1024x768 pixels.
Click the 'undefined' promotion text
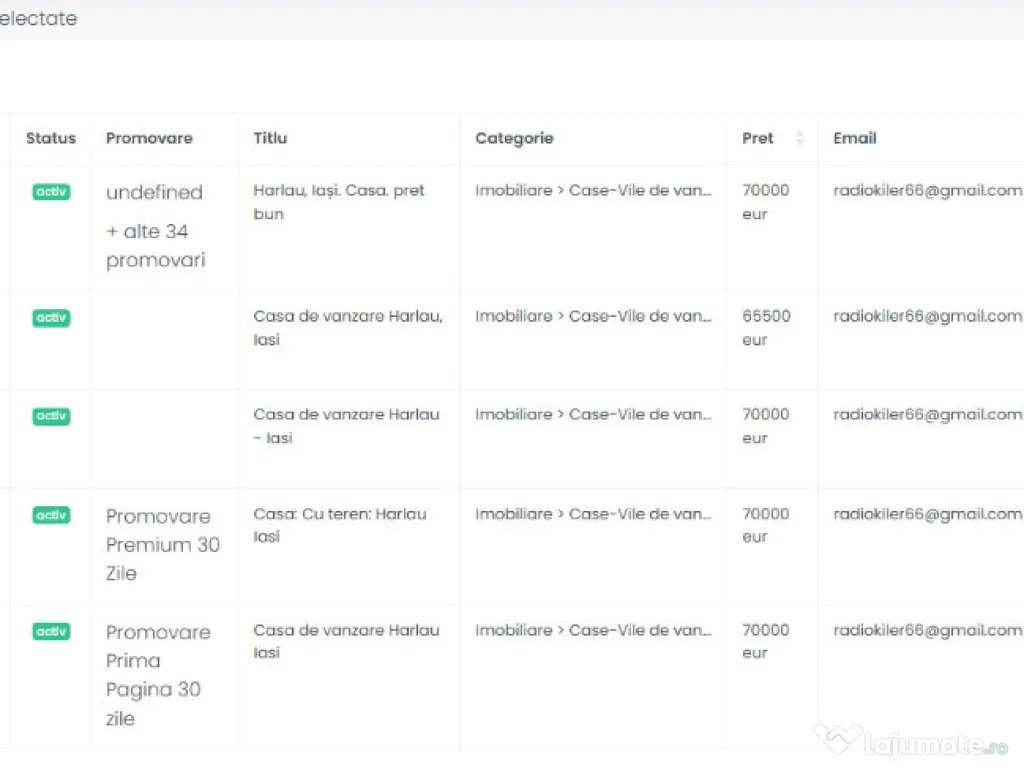coord(154,193)
